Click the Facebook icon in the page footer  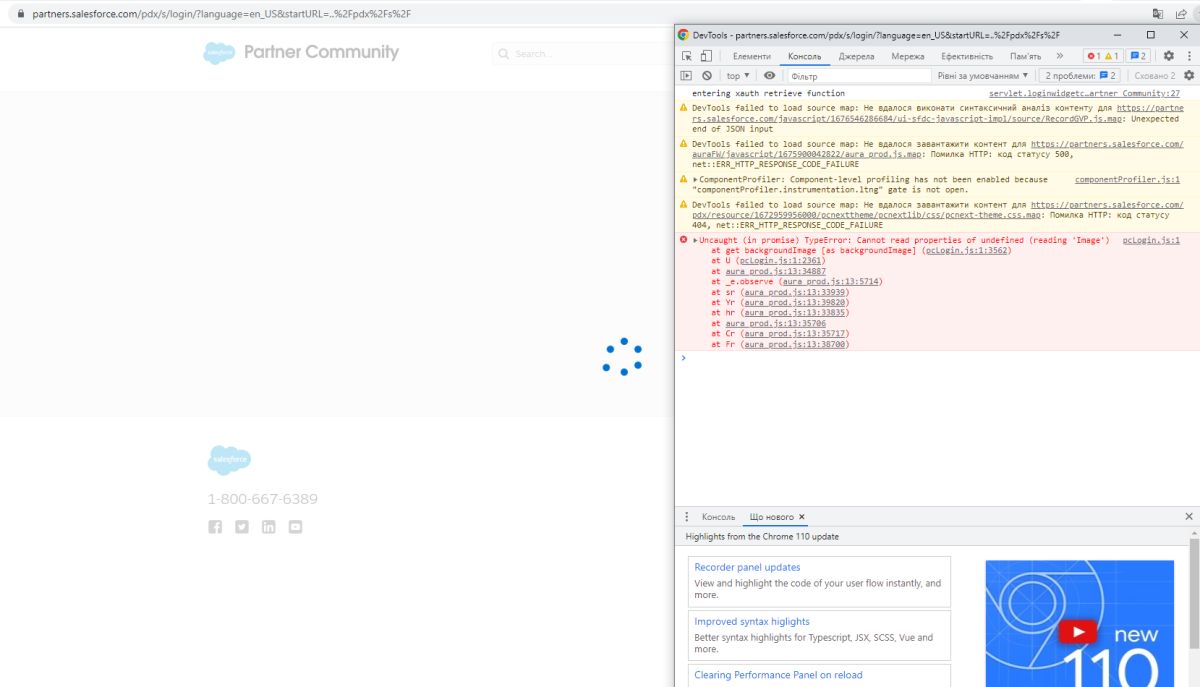pos(215,527)
